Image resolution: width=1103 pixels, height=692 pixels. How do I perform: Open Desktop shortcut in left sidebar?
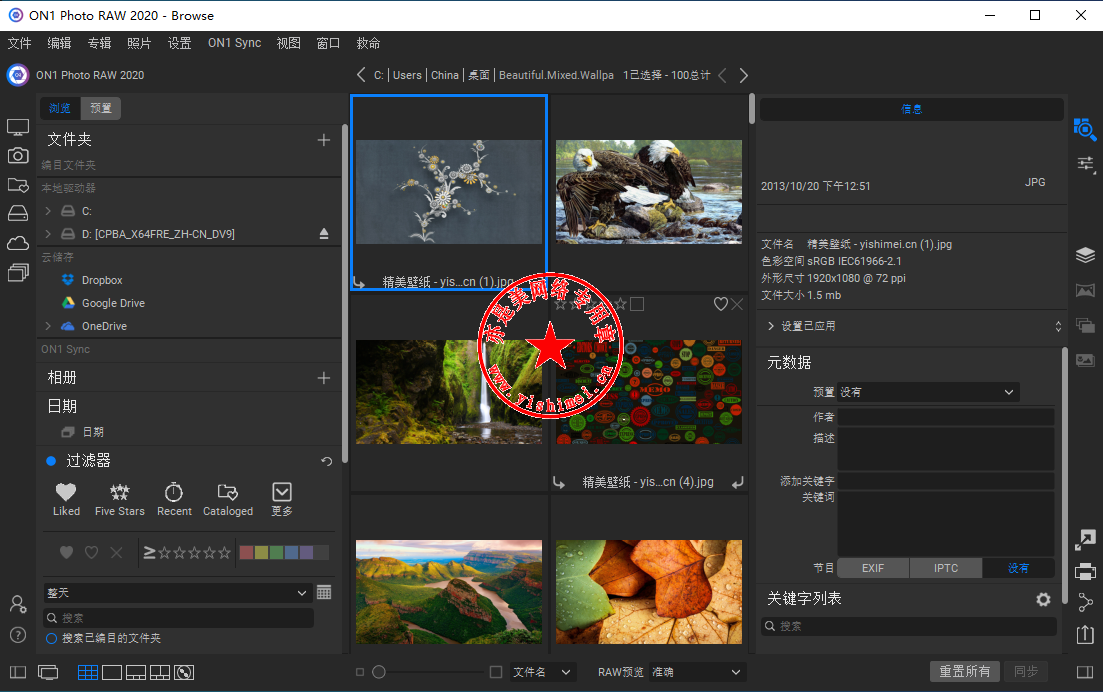click(x=18, y=127)
